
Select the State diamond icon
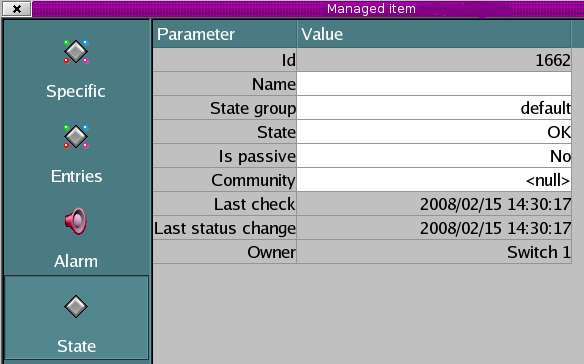point(76,307)
